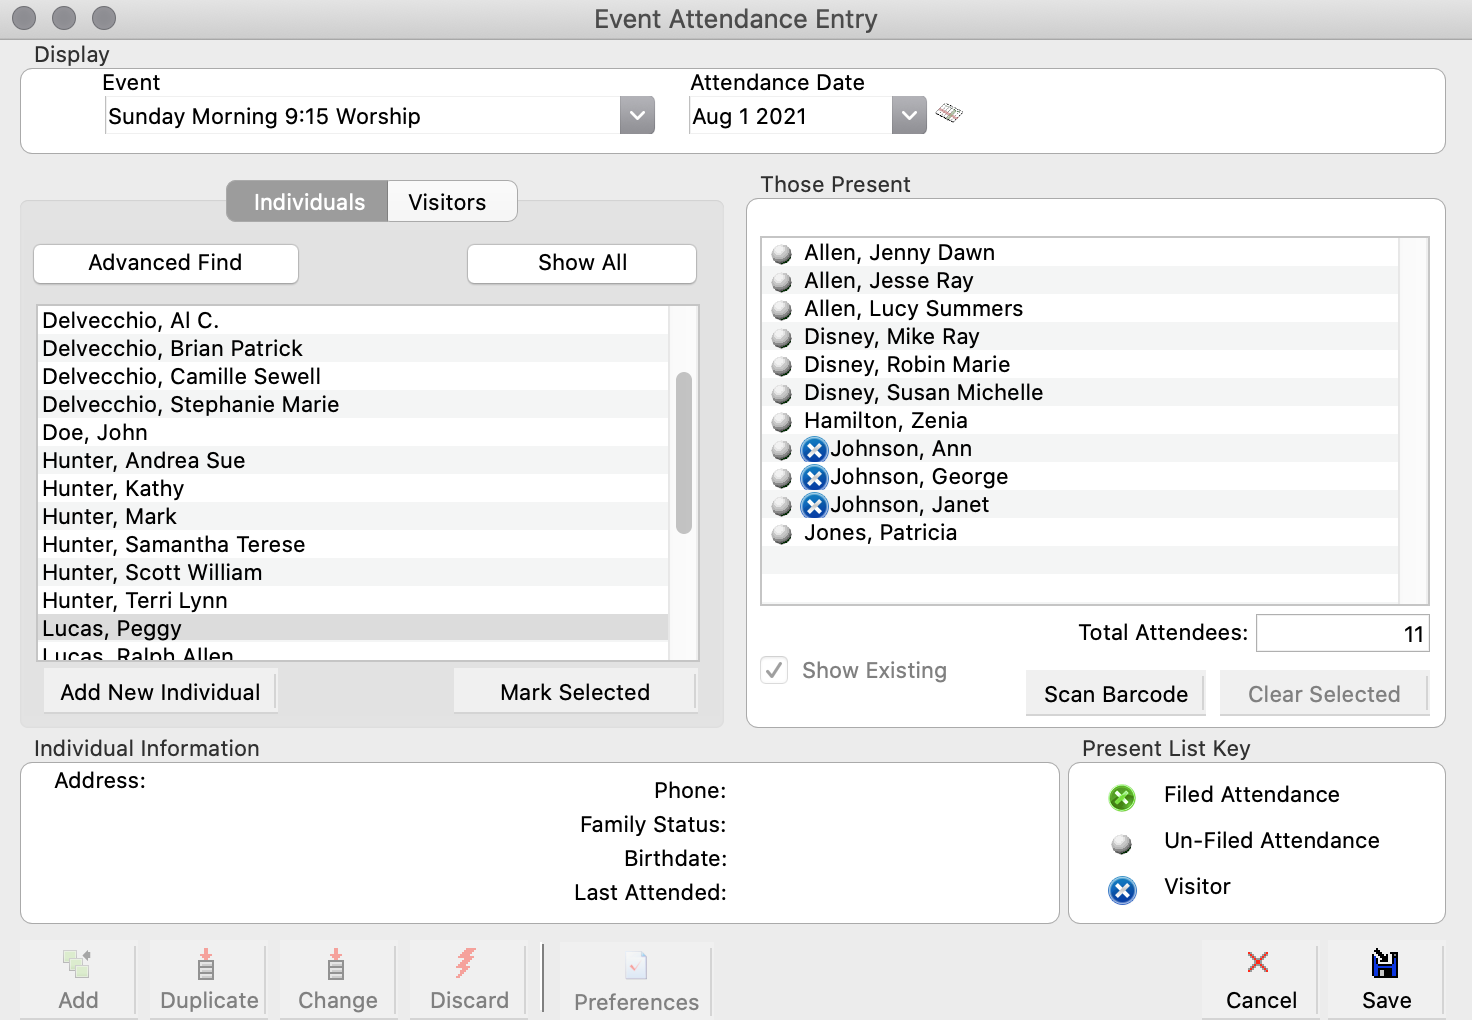Click the Save floppy disk icon
Screen dimensions: 1472x1020
tap(1385, 964)
